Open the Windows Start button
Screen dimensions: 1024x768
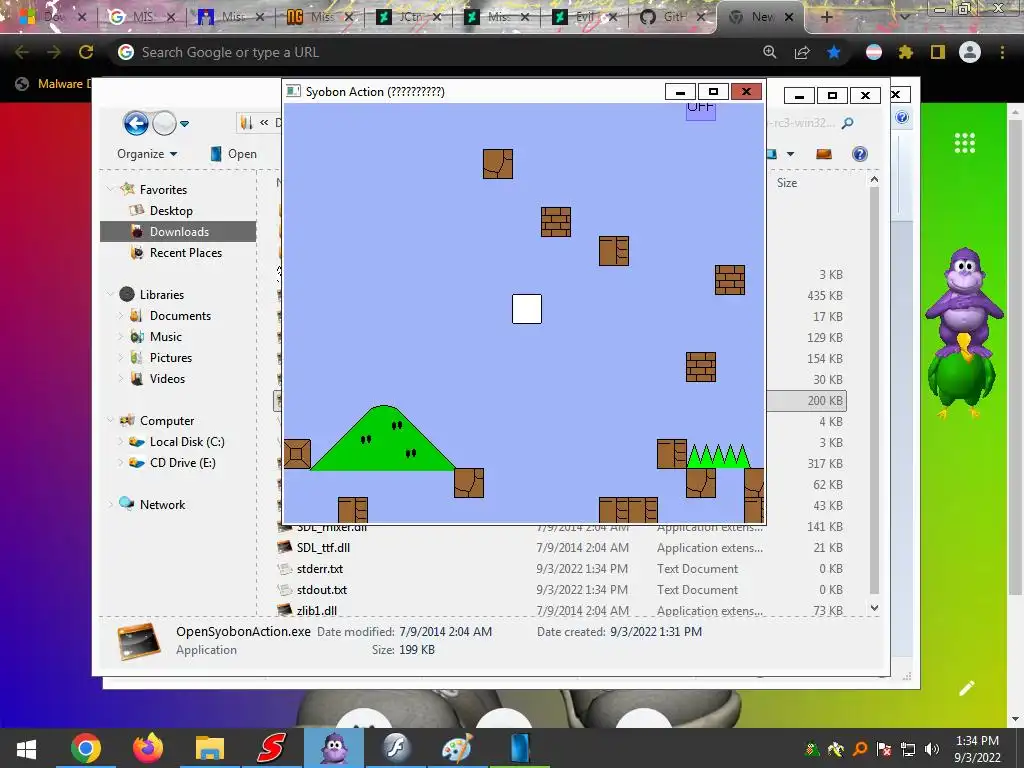[x=26, y=748]
